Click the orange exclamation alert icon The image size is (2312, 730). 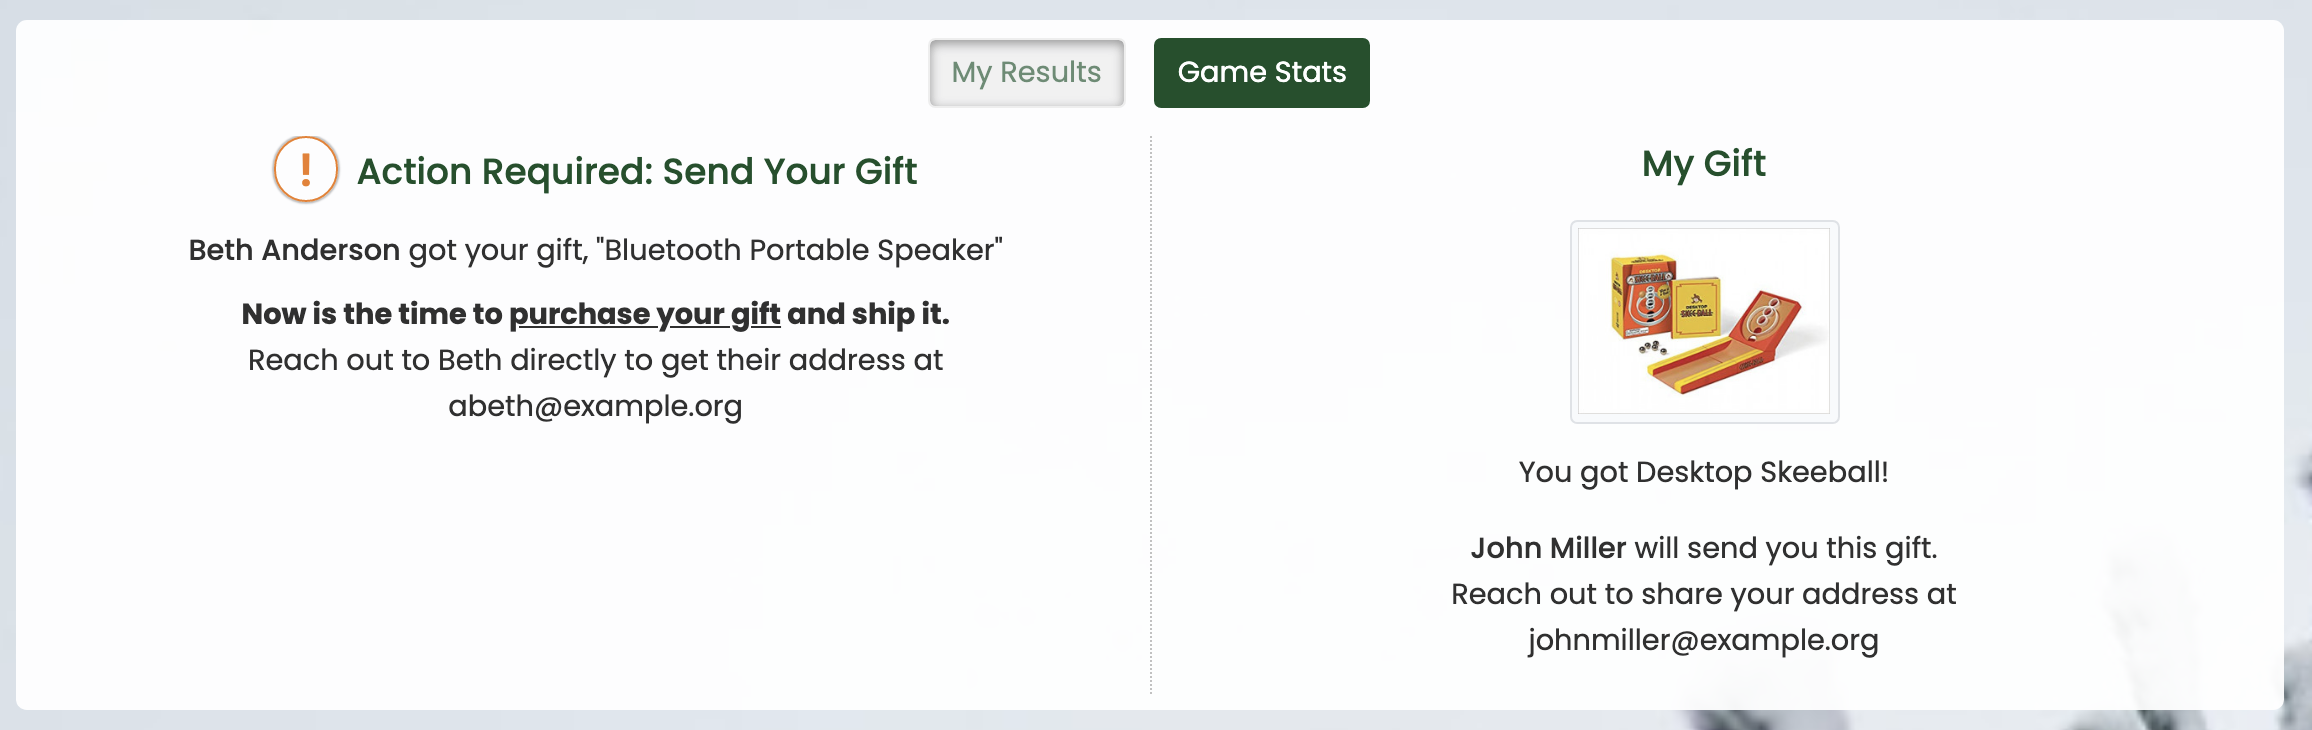point(306,169)
